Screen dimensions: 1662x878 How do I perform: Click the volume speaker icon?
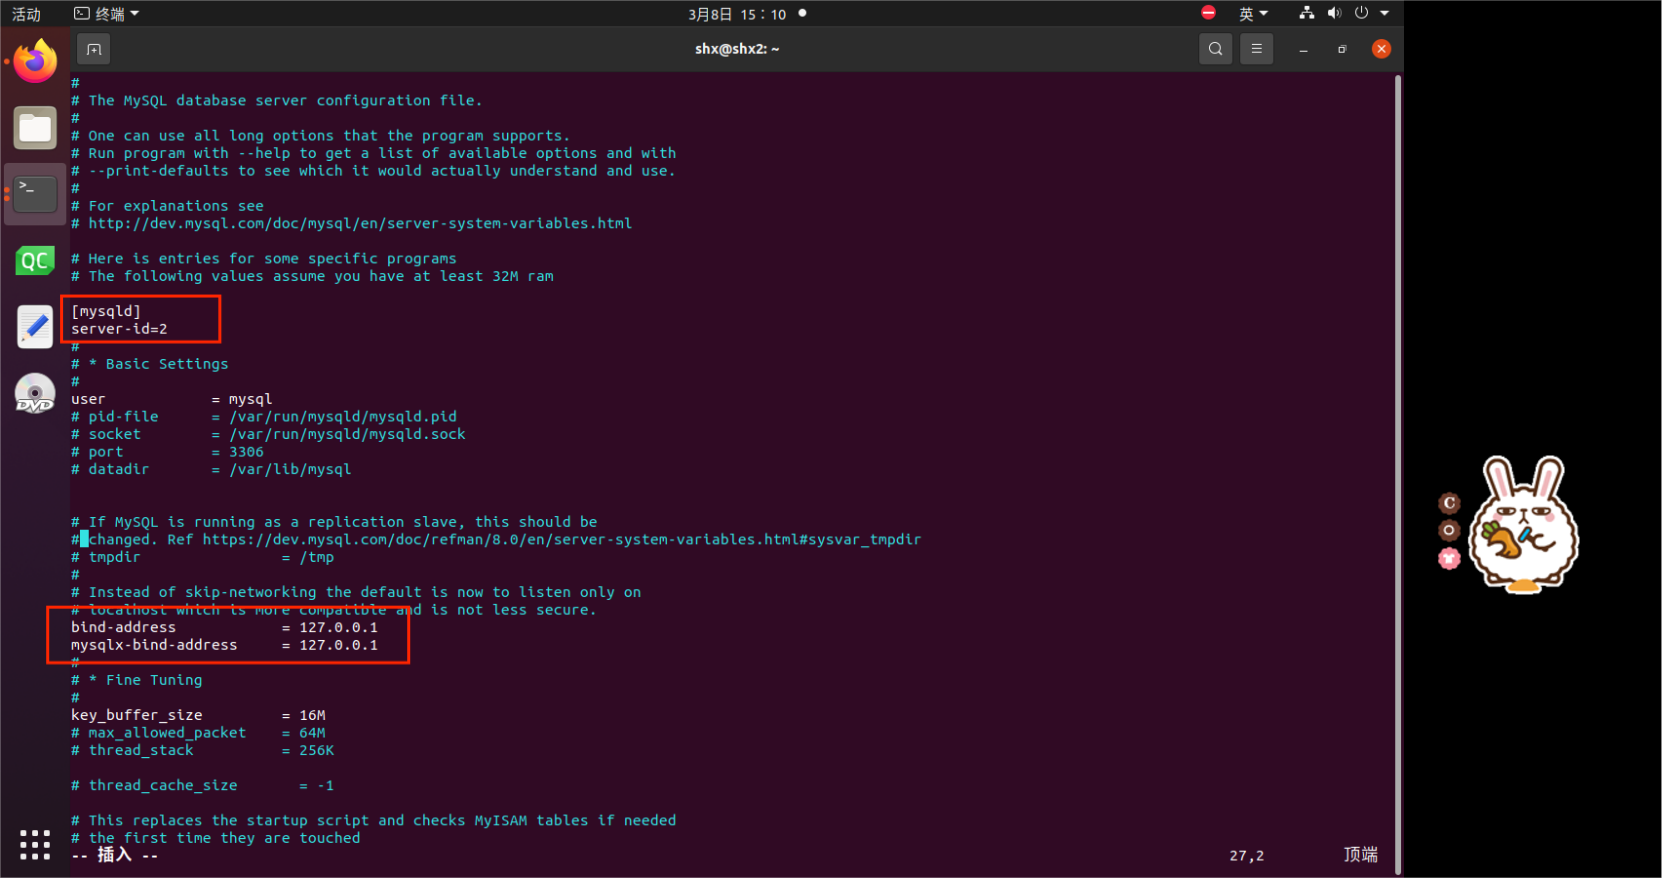1334,14
